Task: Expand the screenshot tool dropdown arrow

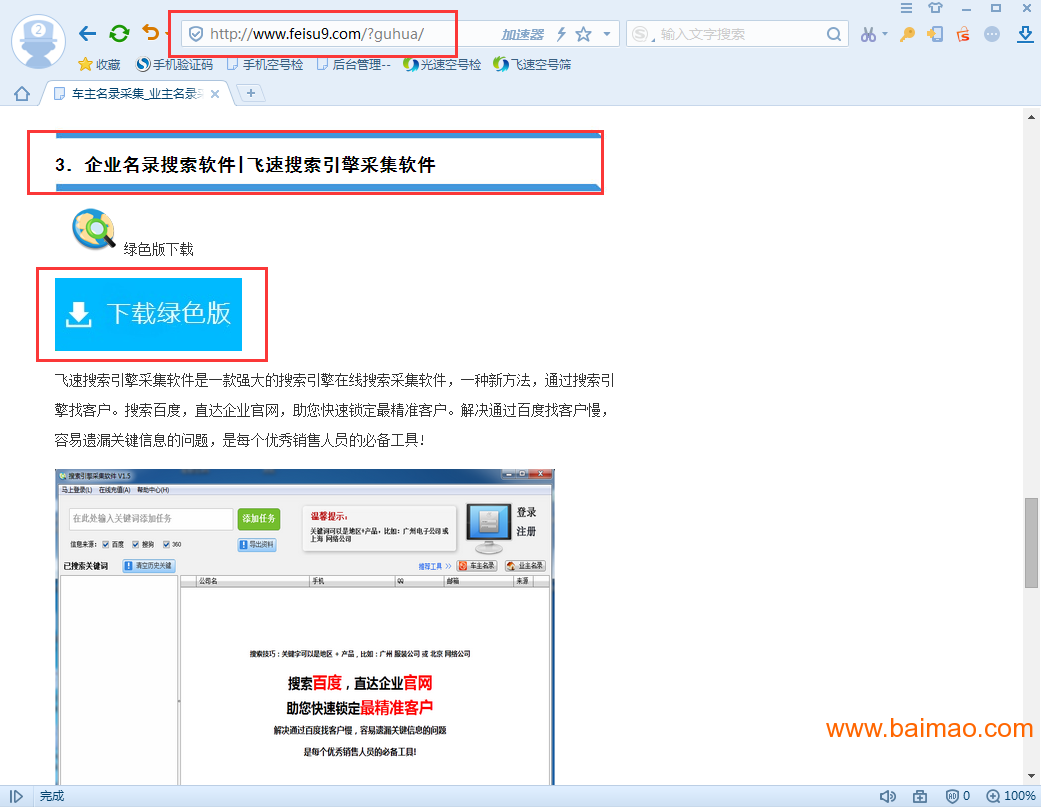Action: [885, 35]
